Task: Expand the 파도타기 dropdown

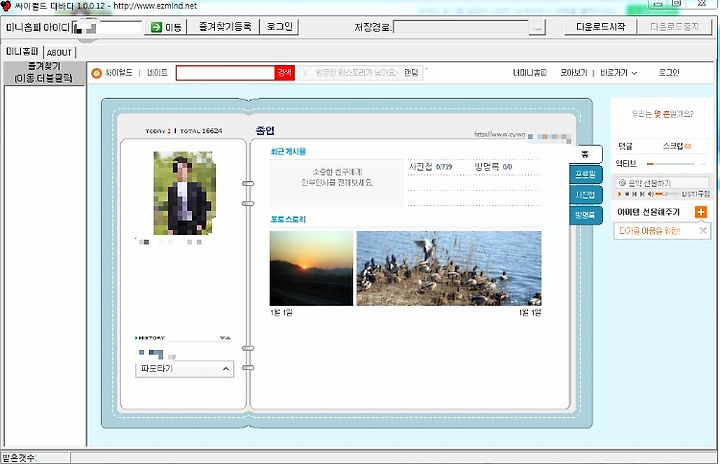Action: [x=185, y=369]
